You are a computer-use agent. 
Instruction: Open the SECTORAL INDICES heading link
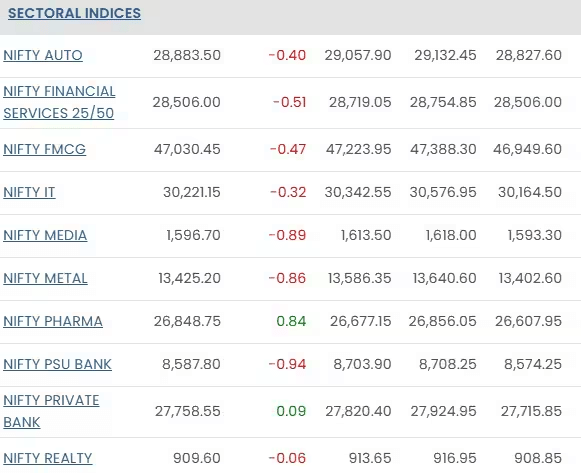coord(74,13)
